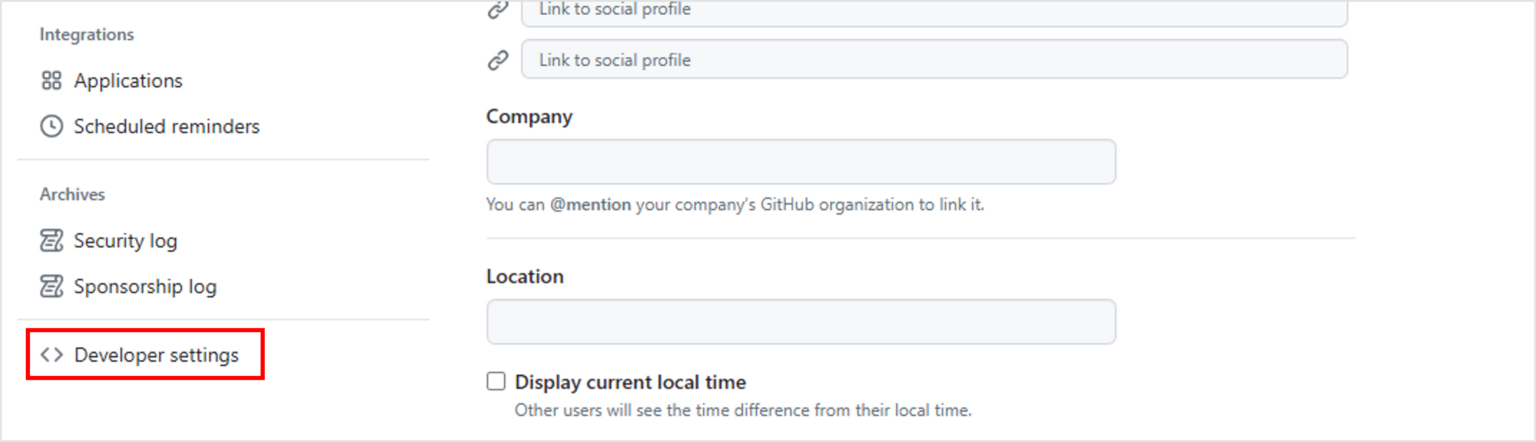This screenshot has width=1536, height=442.
Task: Click the Display current local time label
Action: coord(630,382)
